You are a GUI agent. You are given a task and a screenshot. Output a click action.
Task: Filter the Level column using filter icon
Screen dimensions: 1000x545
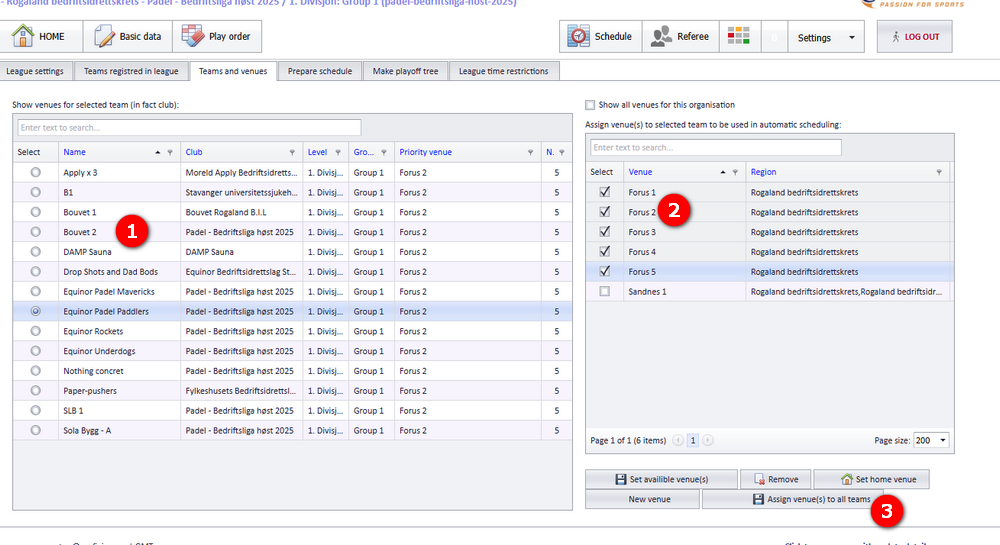point(338,152)
